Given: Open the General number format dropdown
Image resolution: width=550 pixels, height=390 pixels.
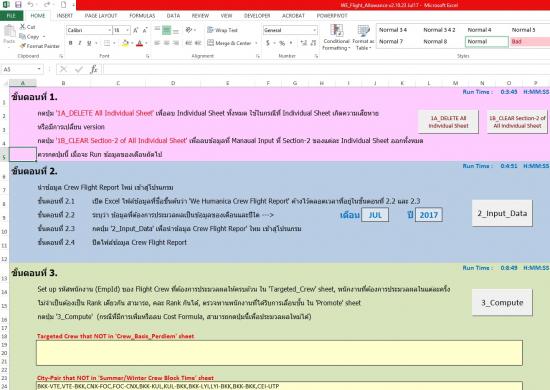Looking at the screenshot, I should click(x=314, y=30).
